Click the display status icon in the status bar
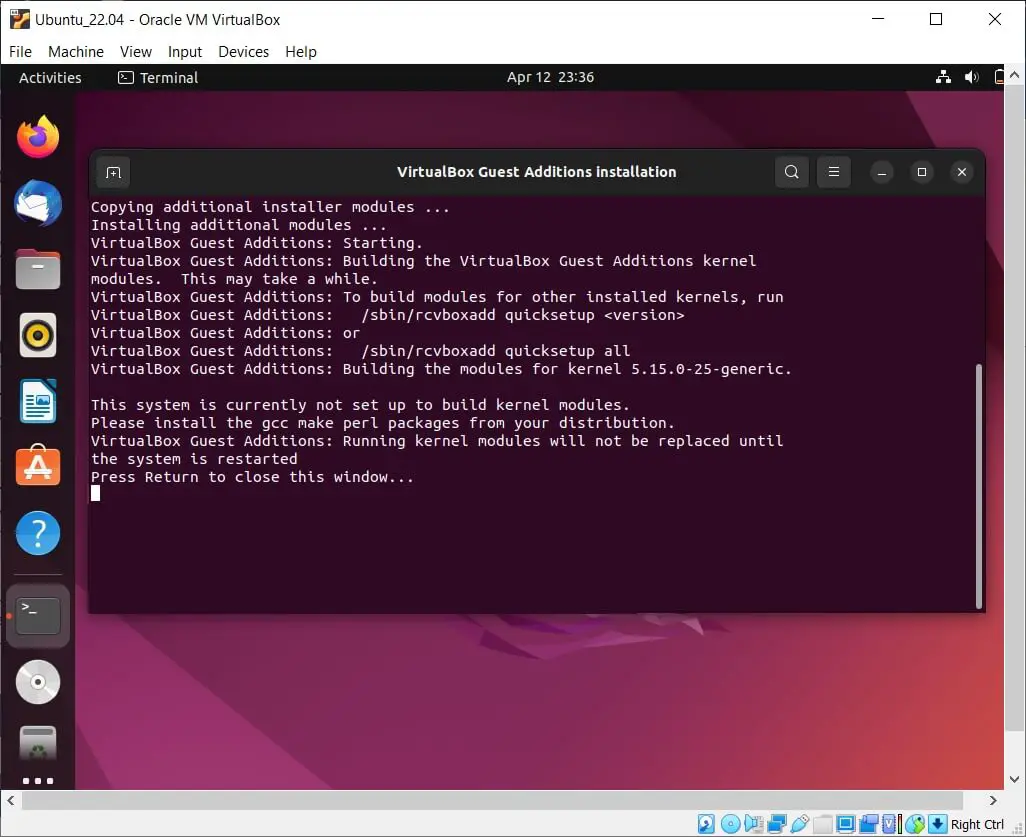Viewport: 1026px width, 837px height. pos(847,823)
